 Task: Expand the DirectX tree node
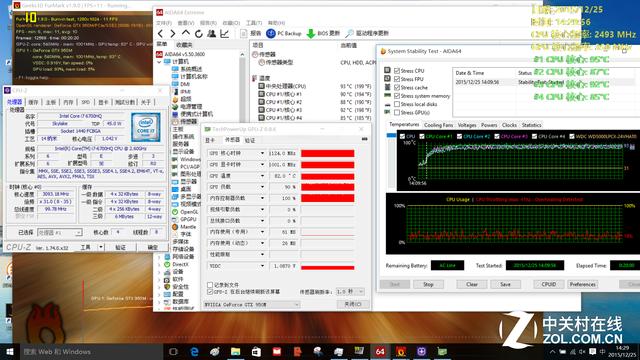click(x=159, y=264)
